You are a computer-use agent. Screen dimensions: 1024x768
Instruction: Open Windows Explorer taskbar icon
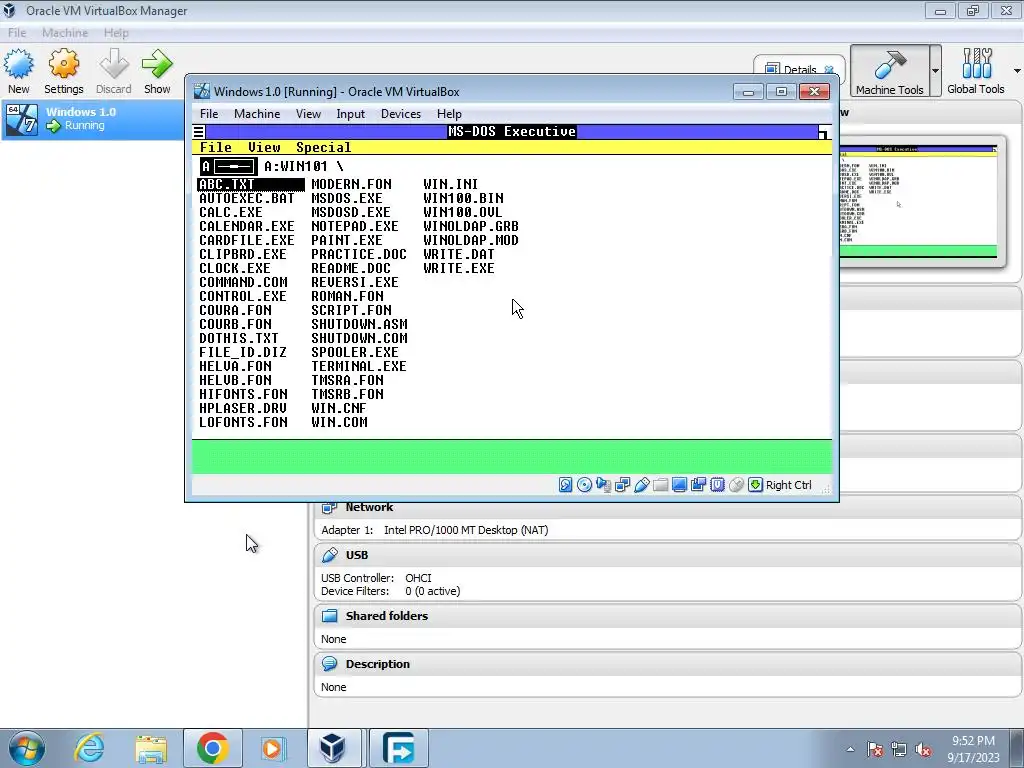click(x=152, y=748)
